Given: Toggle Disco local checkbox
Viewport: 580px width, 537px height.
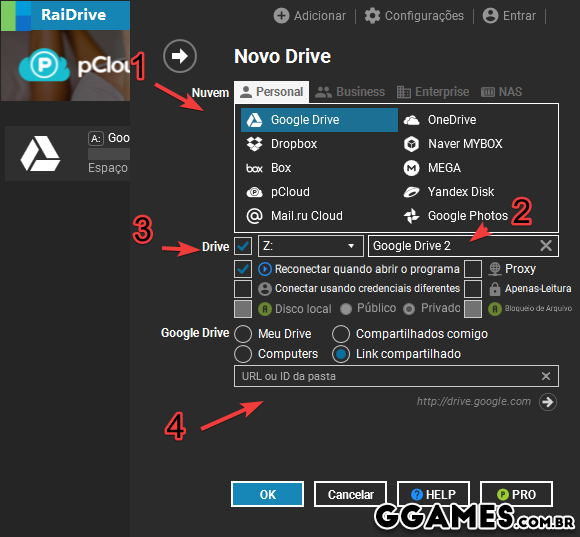Looking at the screenshot, I should point(243,309).
